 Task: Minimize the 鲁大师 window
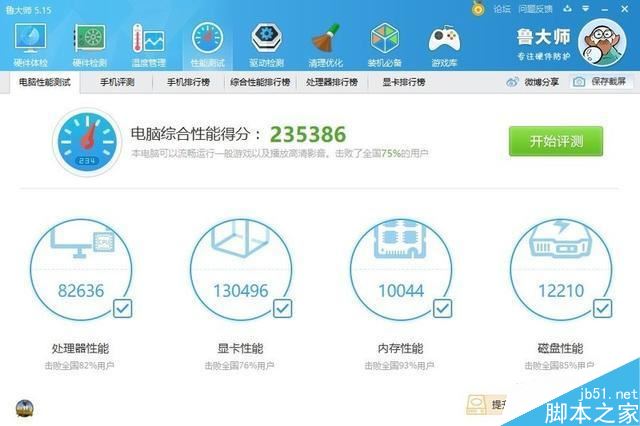(605, 9)
